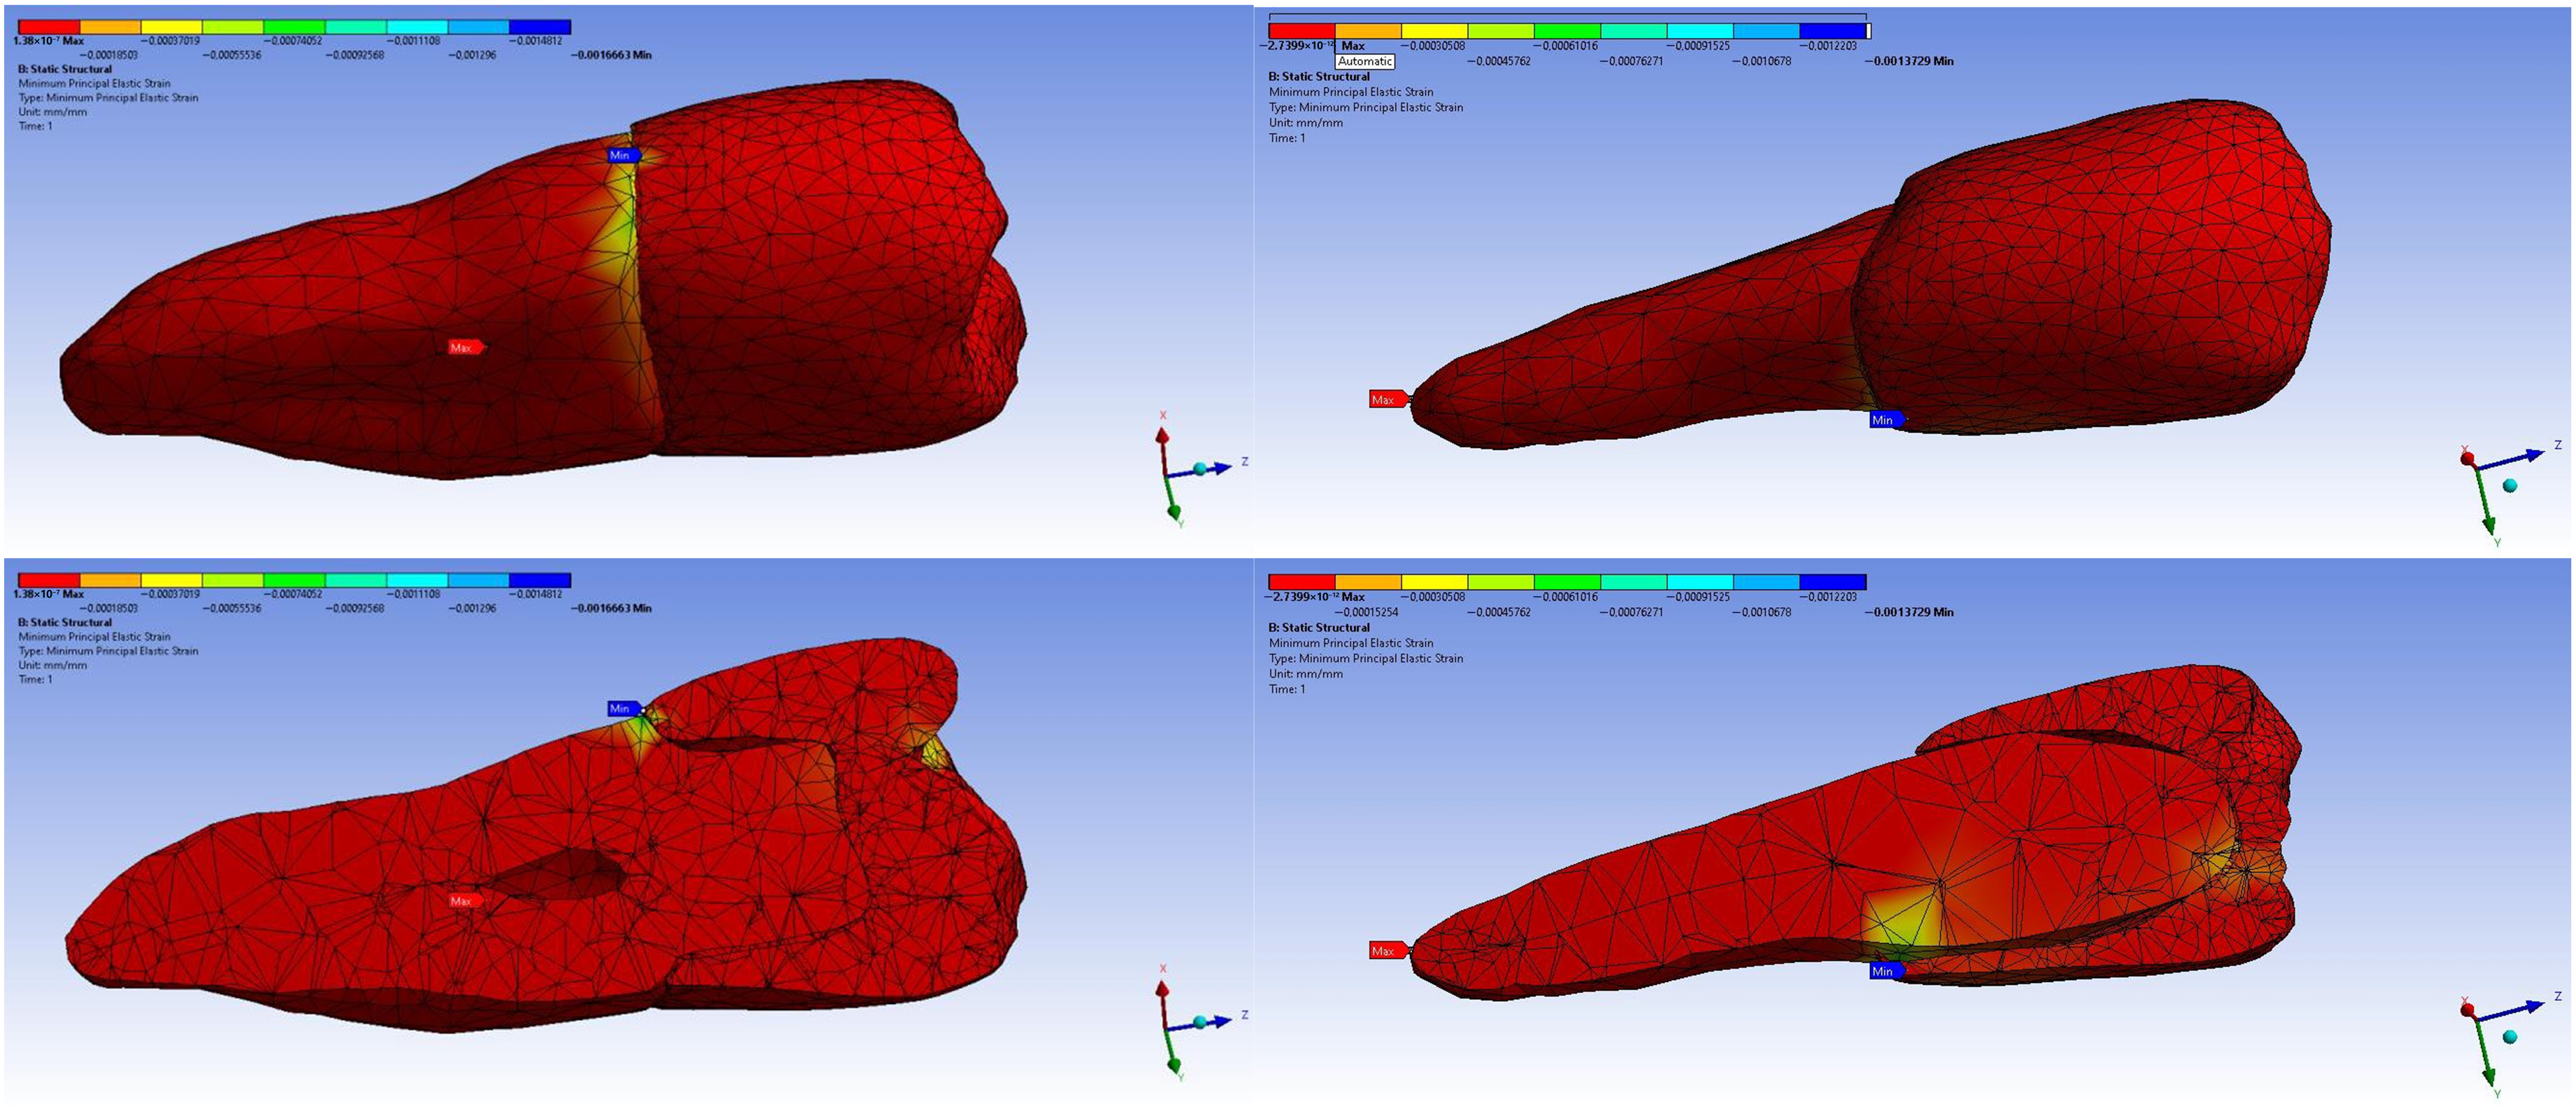Click the red band of bottom-right legend
Viewport: 2576px width, 1112px height.
point(1302,582)
